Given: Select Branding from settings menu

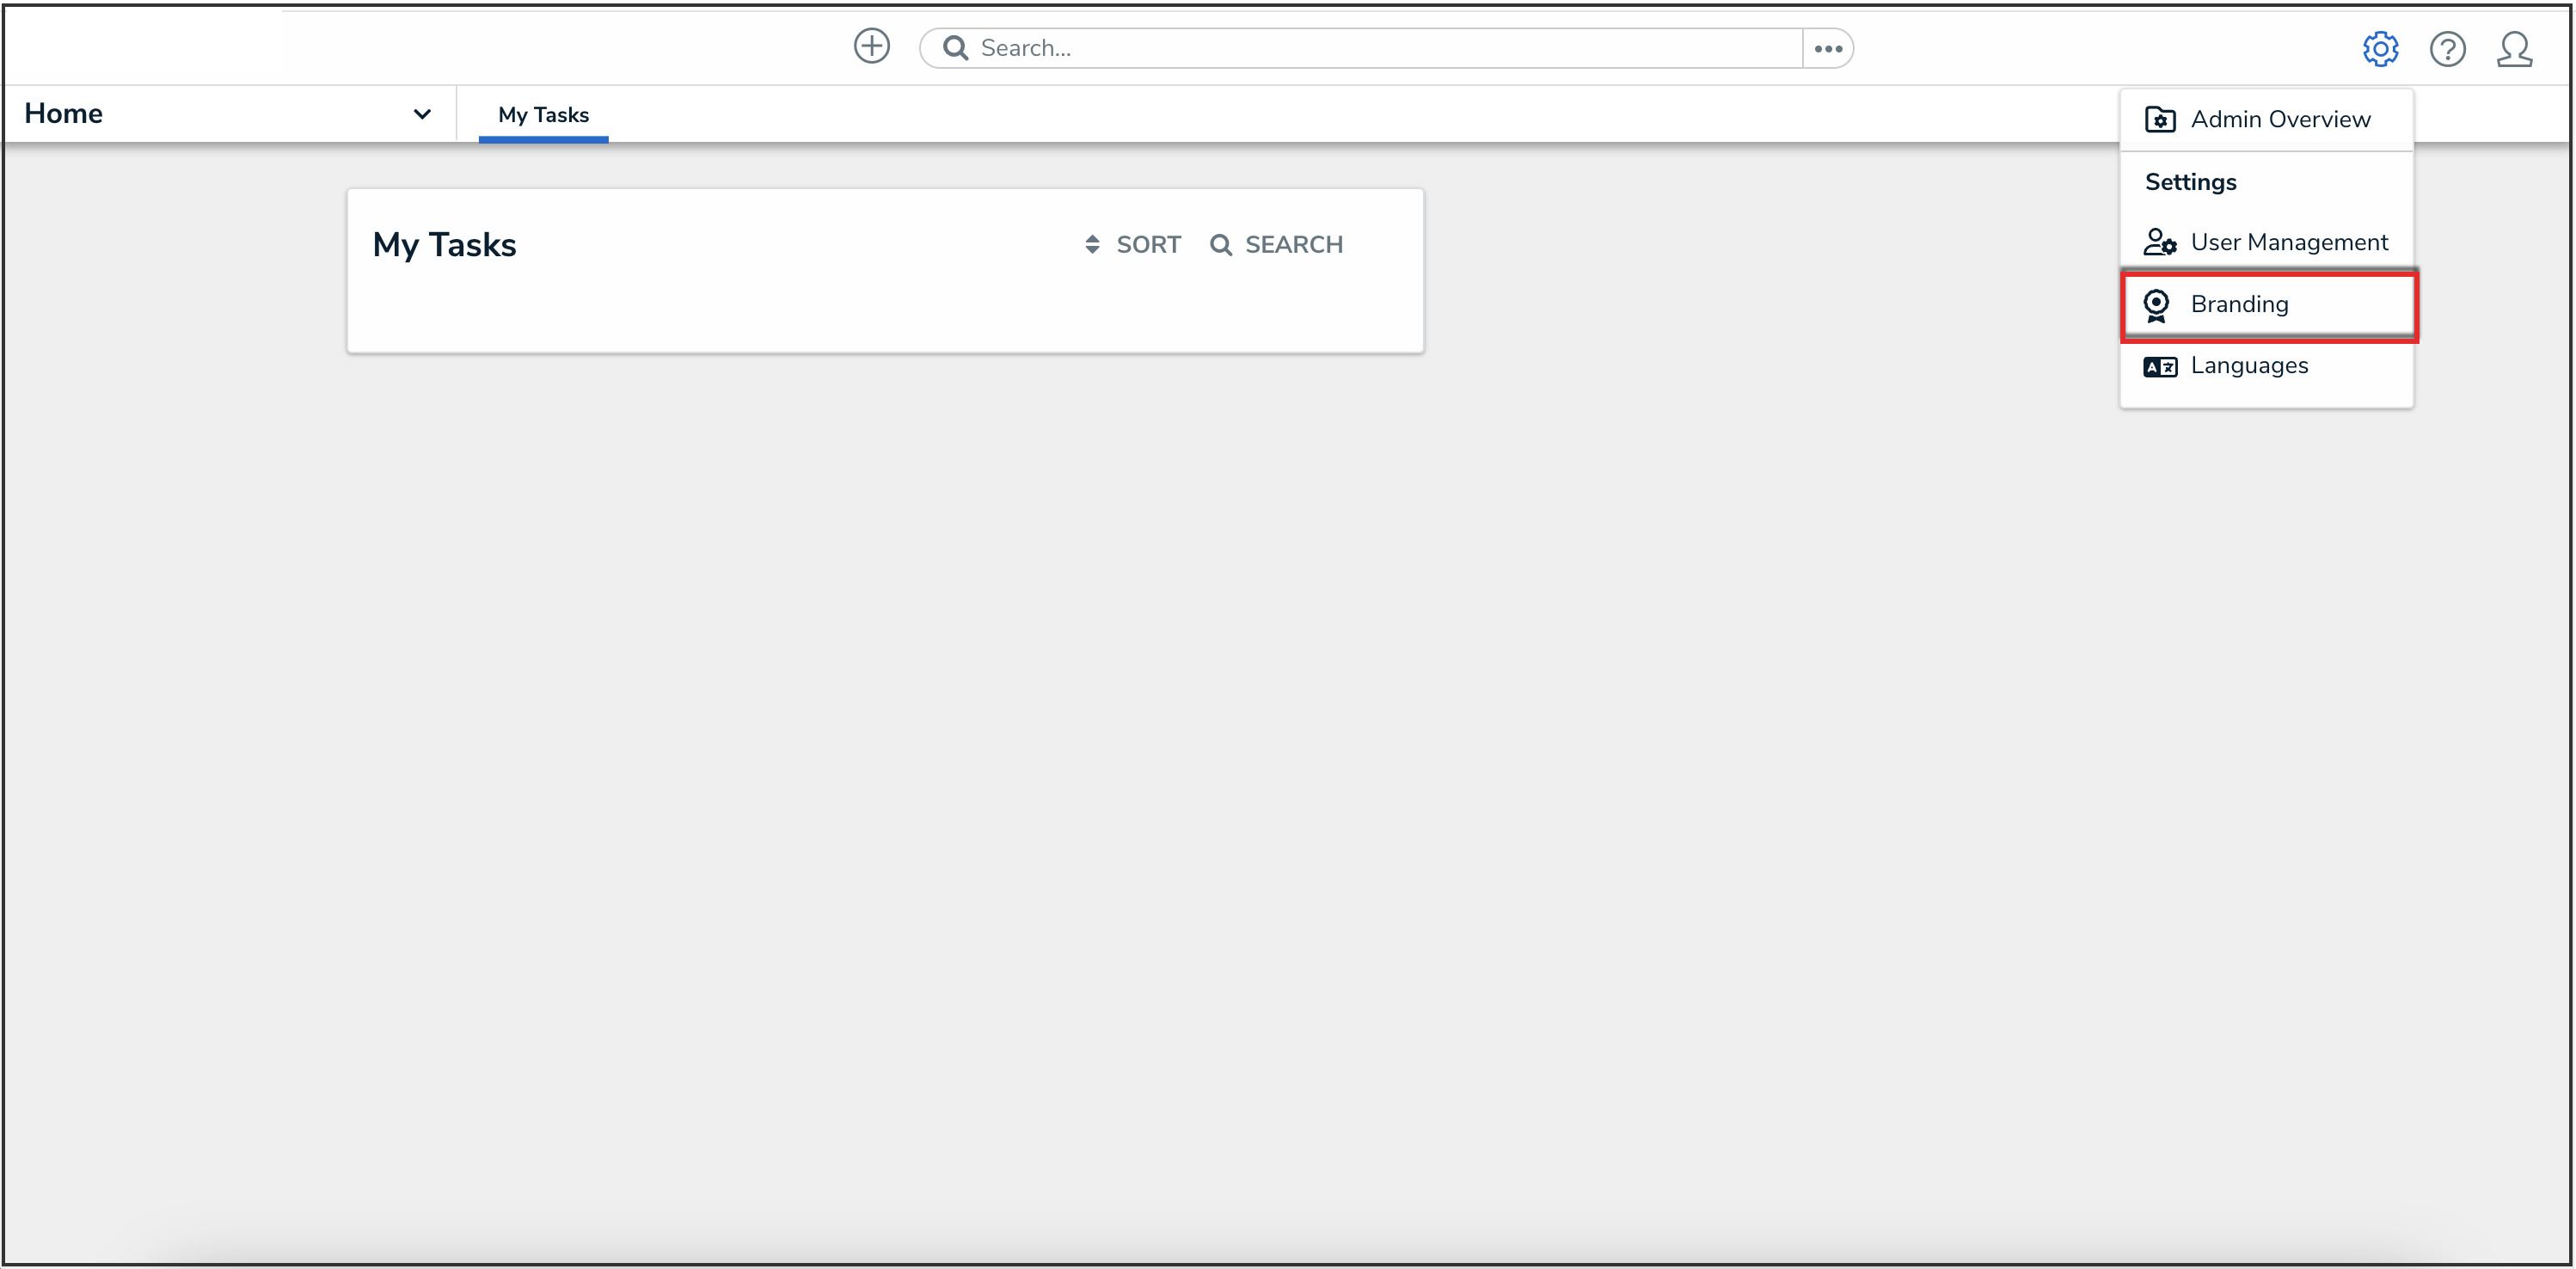Looking at the screenshot, I should click(x=2238, y=304).
